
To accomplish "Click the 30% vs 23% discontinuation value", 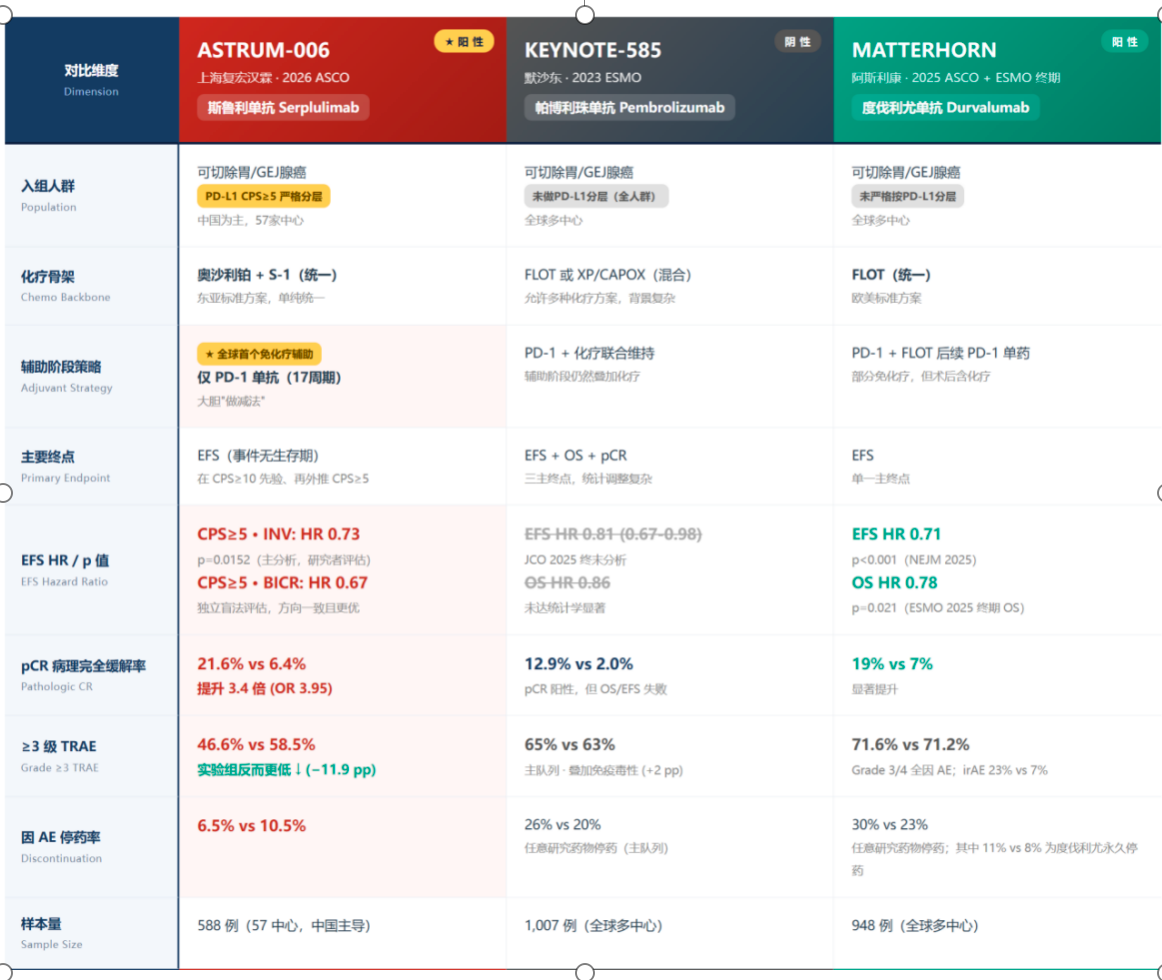I will pyautogui.click(x=890, y=824).
